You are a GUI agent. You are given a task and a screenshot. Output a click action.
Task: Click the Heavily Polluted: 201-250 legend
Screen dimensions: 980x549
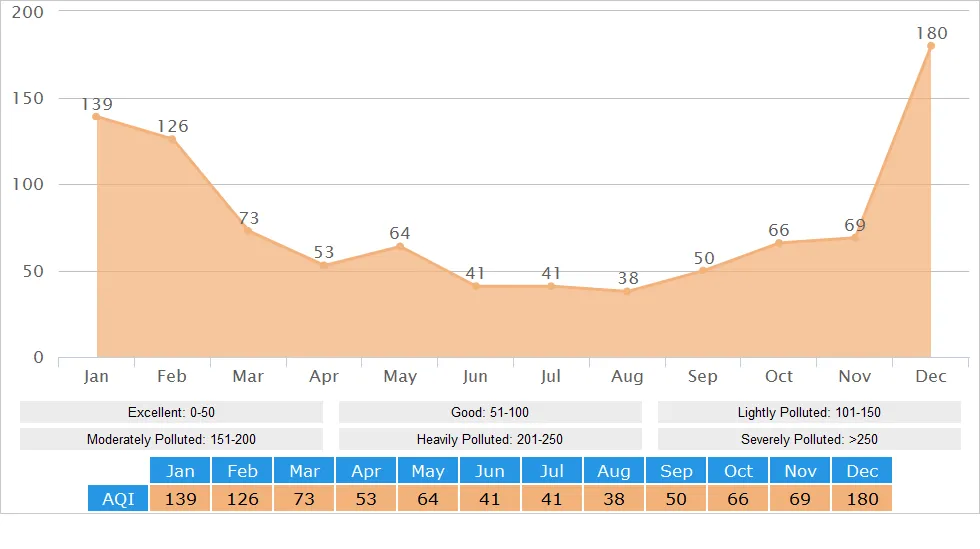tap(490, 439)
